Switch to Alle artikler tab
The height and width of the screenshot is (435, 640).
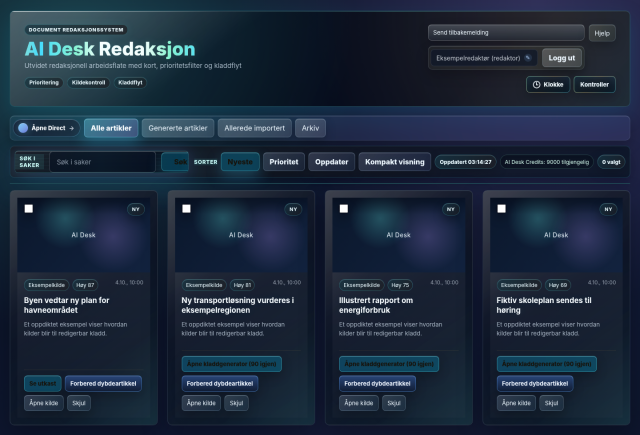click(x=111, y=128)
